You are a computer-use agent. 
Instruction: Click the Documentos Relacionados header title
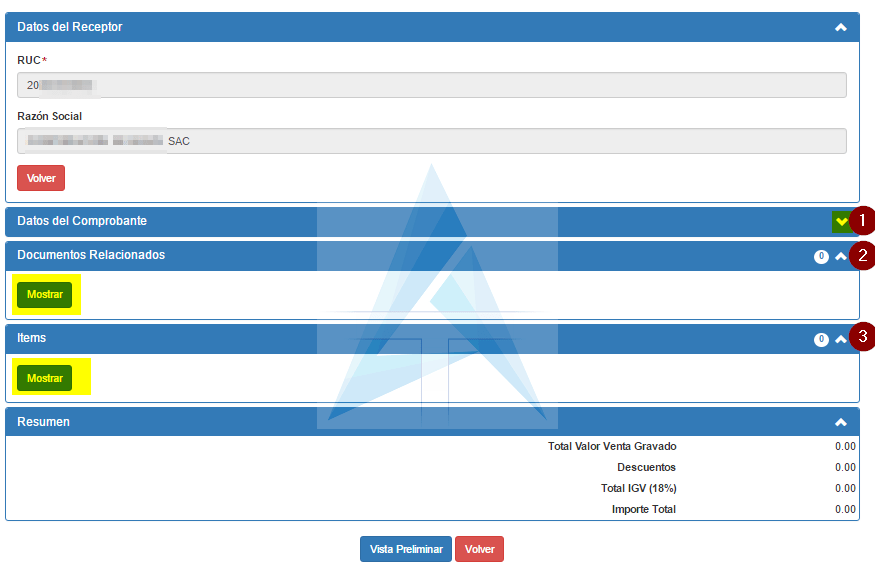[91, 255]
